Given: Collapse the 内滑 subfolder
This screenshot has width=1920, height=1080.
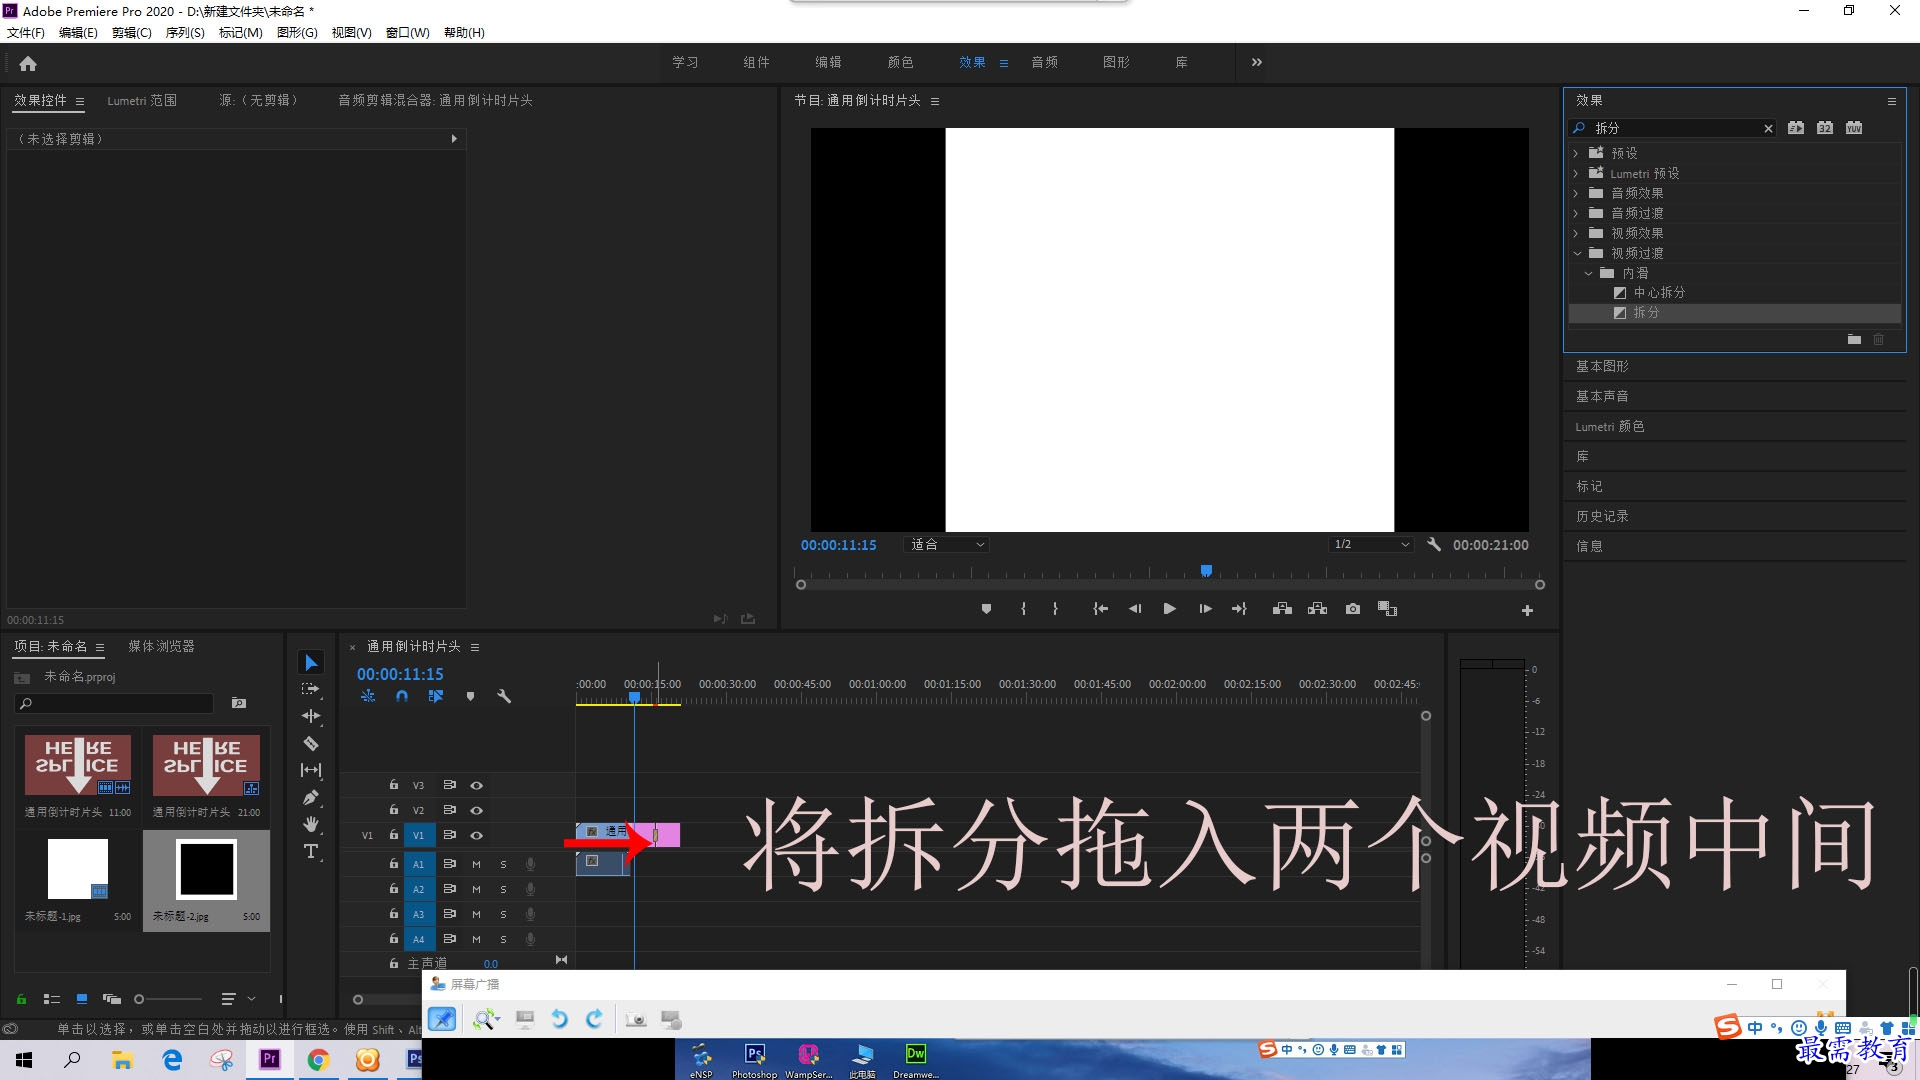Looking at the screenshot, I should pyautogui.click(x=1588, y=273).
